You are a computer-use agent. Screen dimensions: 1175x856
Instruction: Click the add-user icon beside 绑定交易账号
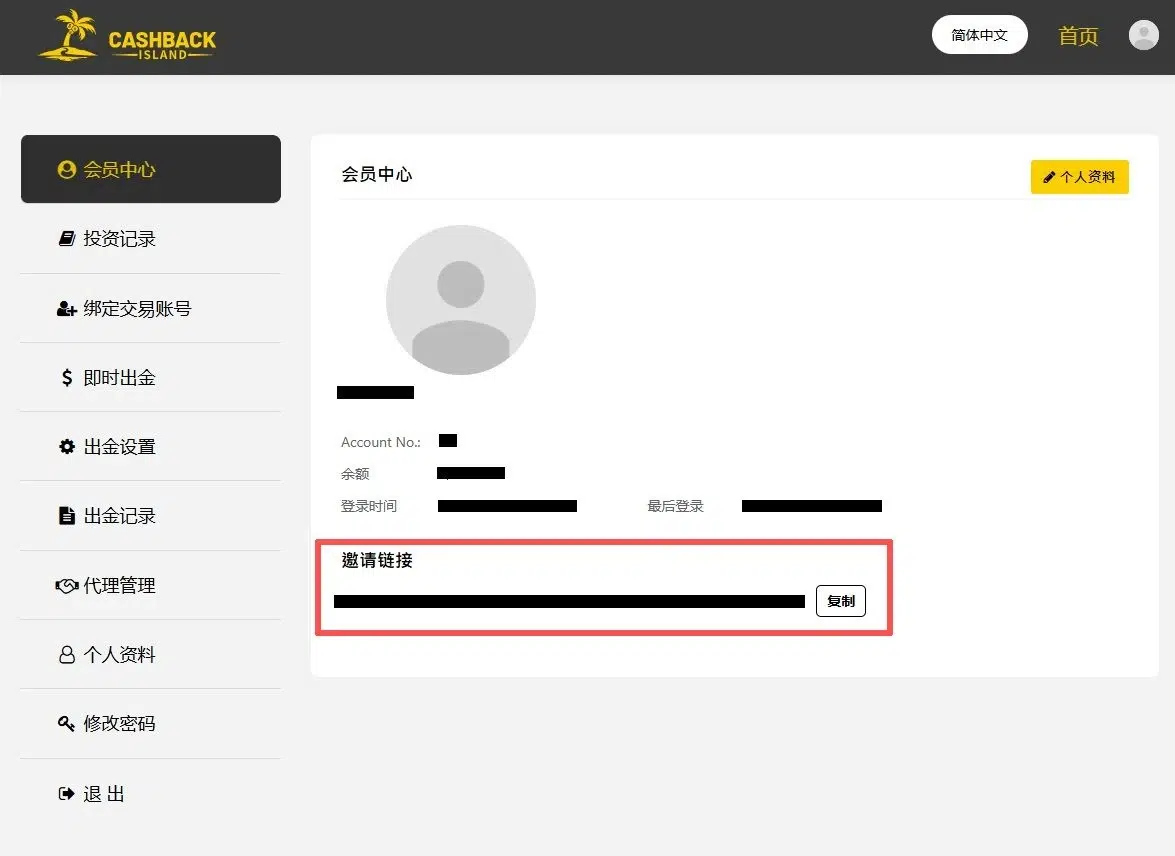67,308
